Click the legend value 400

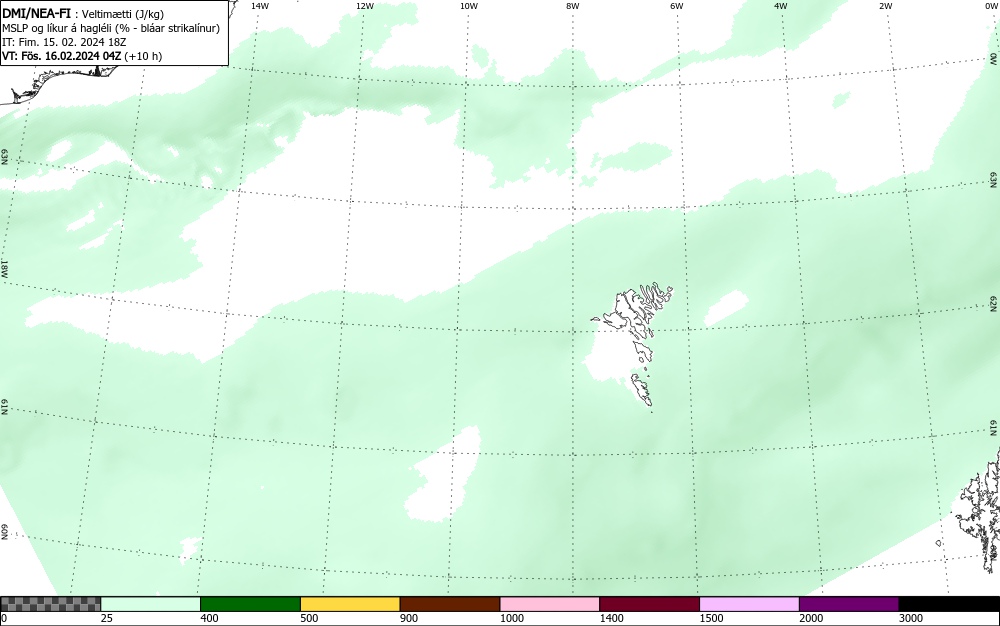209,618
